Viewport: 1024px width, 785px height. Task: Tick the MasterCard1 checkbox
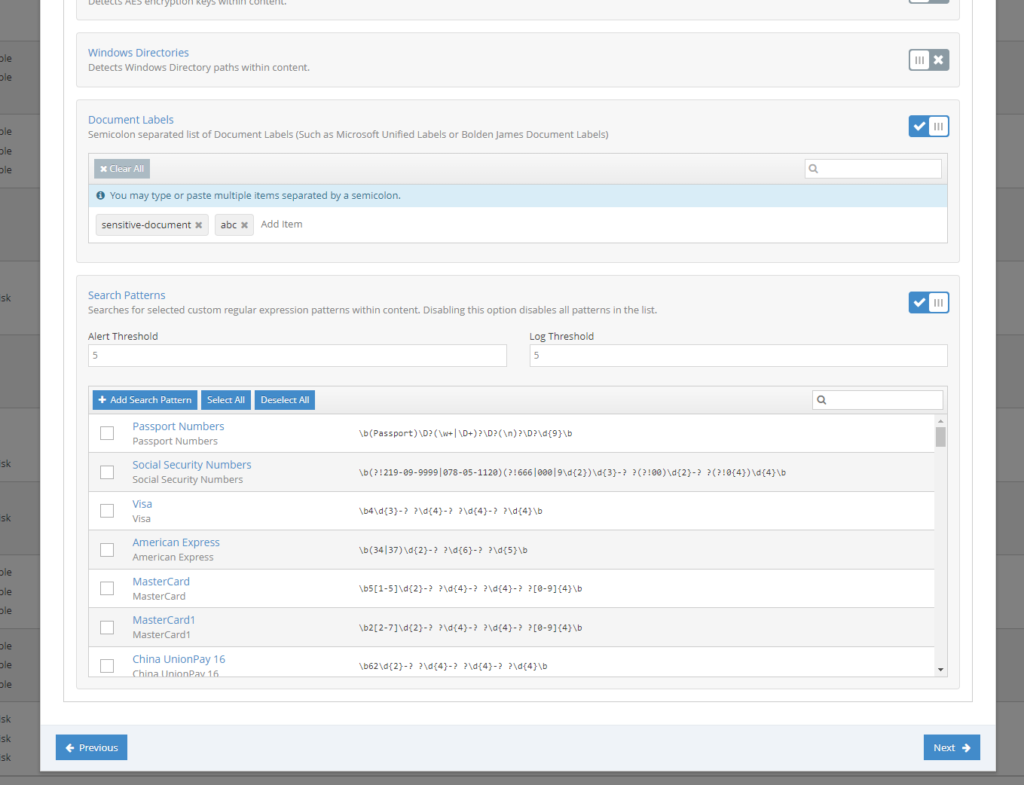click(x=107, y=628)
